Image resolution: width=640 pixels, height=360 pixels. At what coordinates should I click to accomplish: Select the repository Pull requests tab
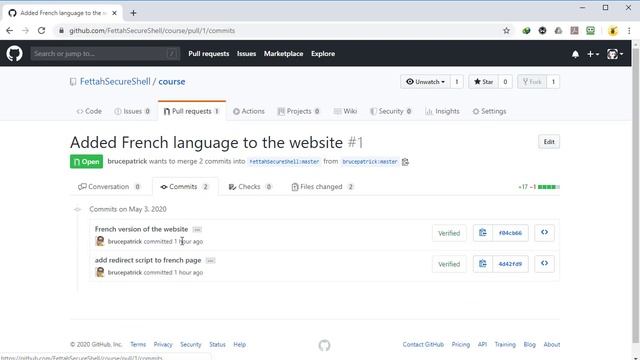[191, 111]
